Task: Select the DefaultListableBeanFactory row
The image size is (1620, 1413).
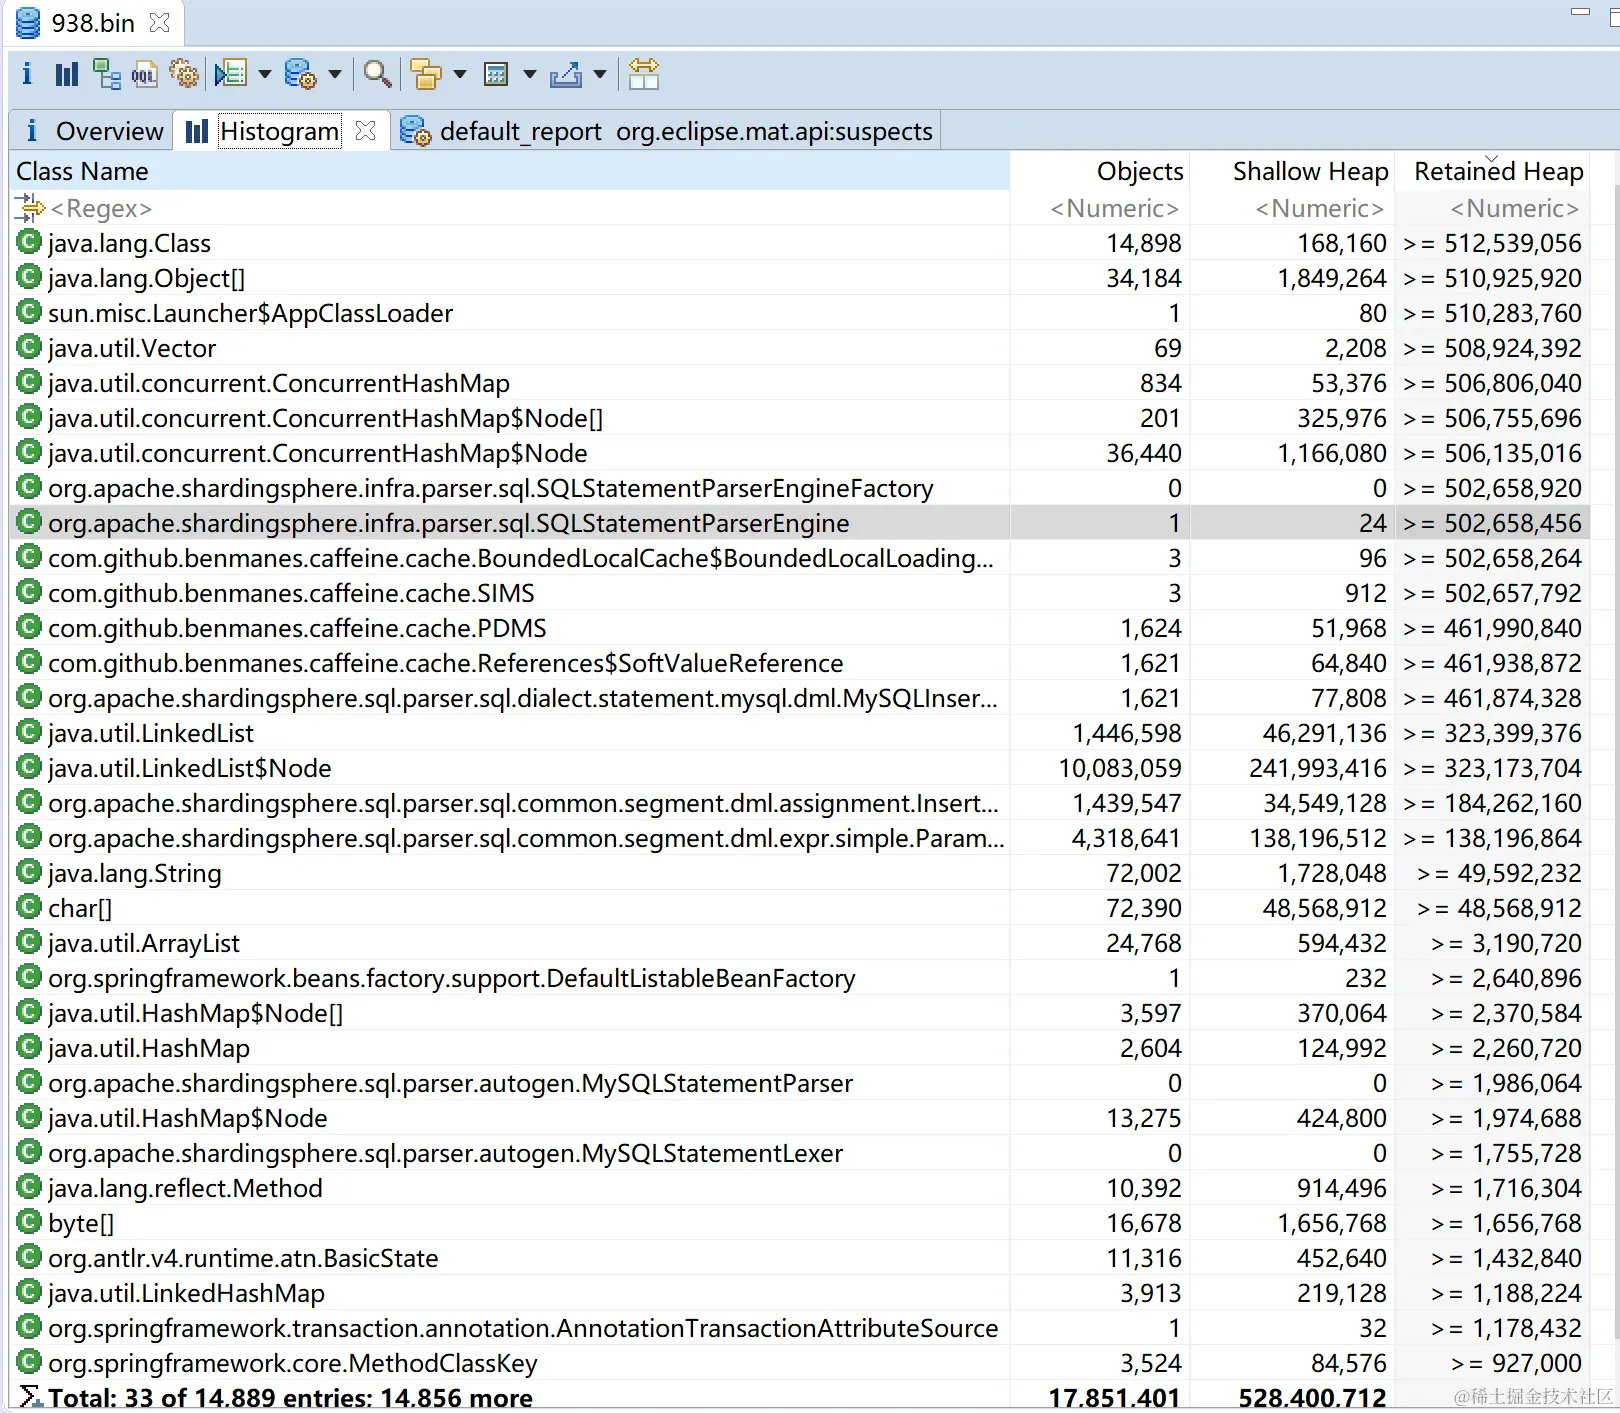Action: point(800,978)
